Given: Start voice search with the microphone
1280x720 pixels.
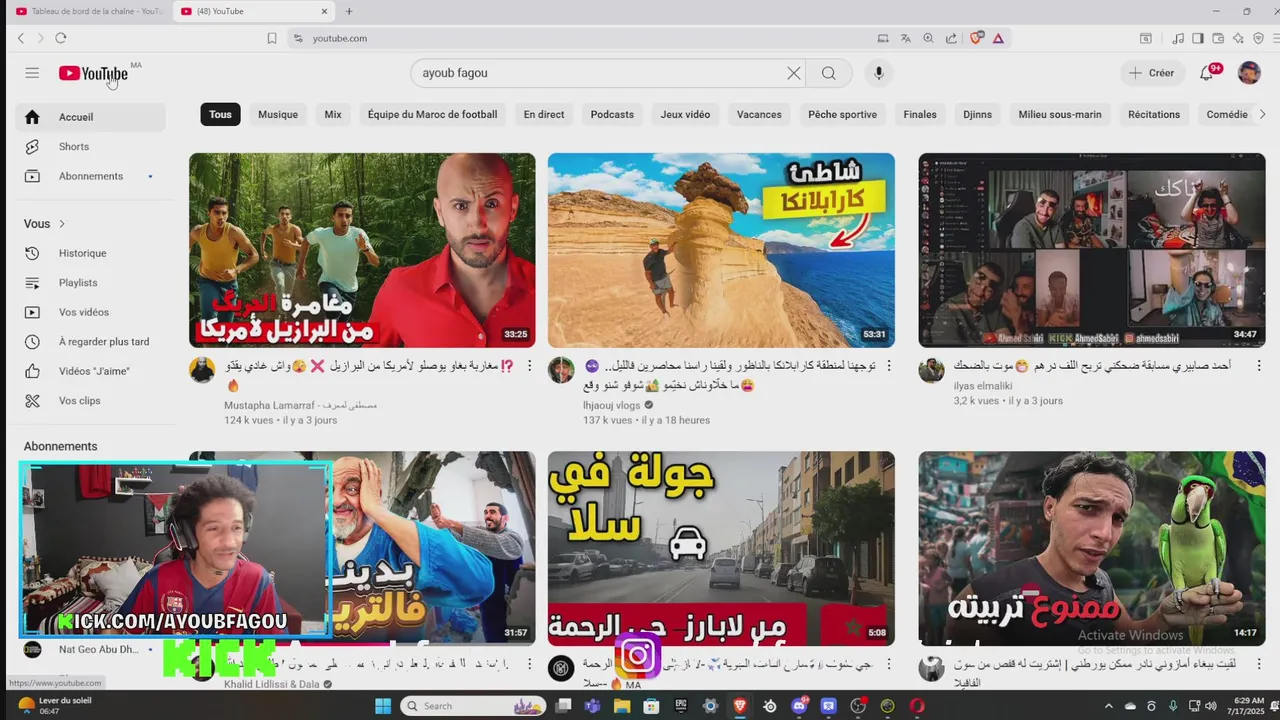Looking at the screenshot, I should coord(878,73).
